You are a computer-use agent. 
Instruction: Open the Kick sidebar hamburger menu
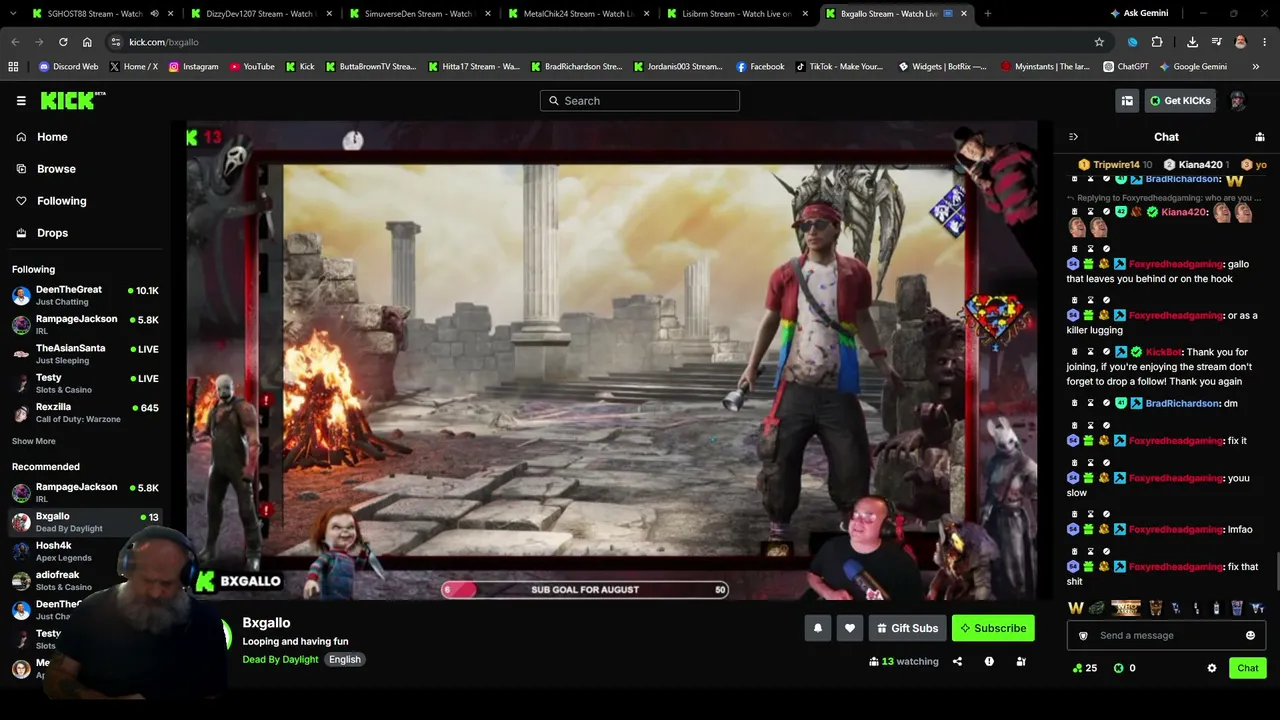(21, 101)
